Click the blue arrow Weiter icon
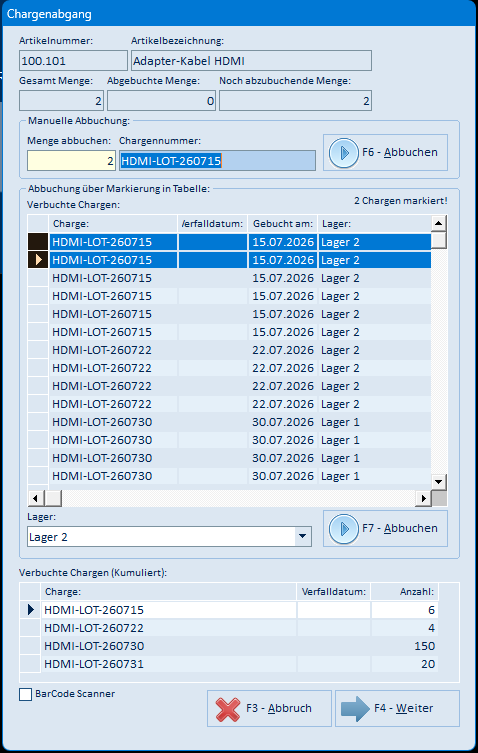 [x=355, y=709]
